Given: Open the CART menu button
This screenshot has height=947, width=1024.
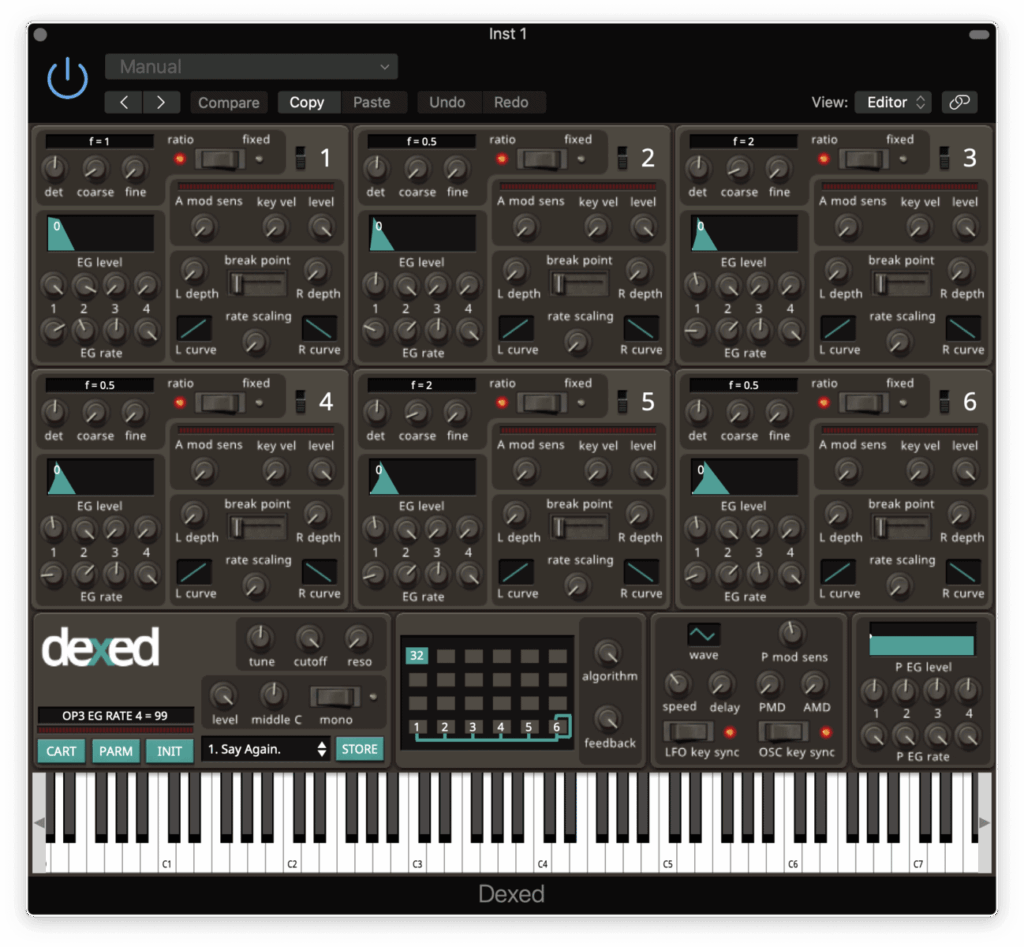Looking at the screenshot, I should pos(61,751).
